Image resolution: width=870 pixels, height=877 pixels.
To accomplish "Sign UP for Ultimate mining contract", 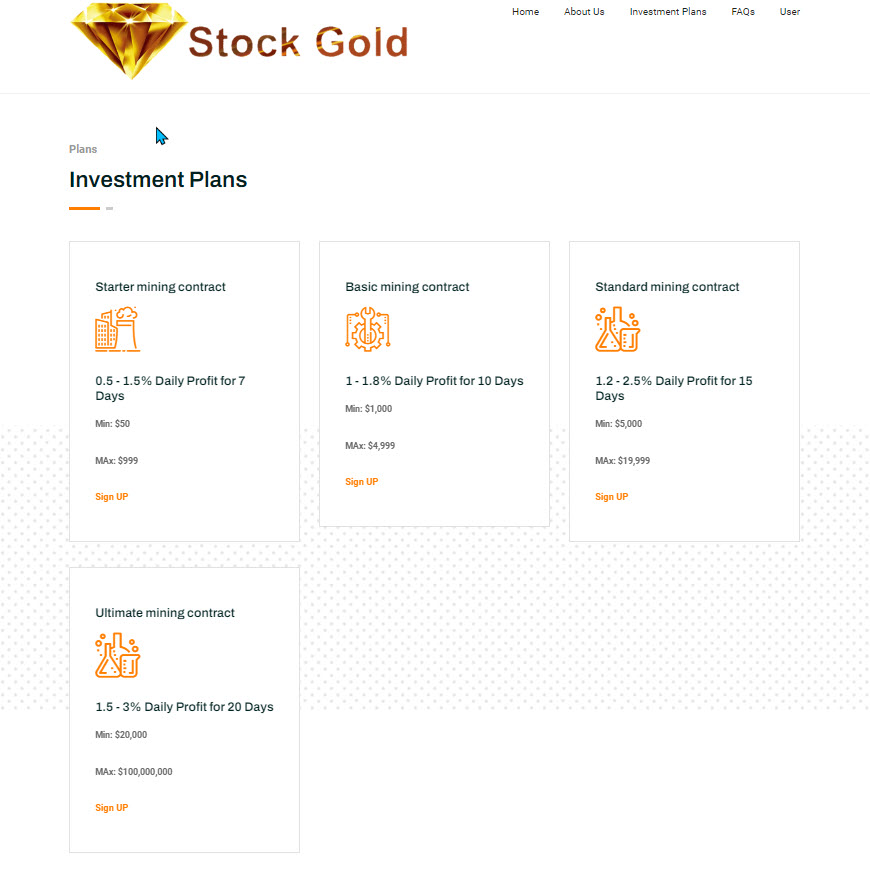I will coord(112,808).
